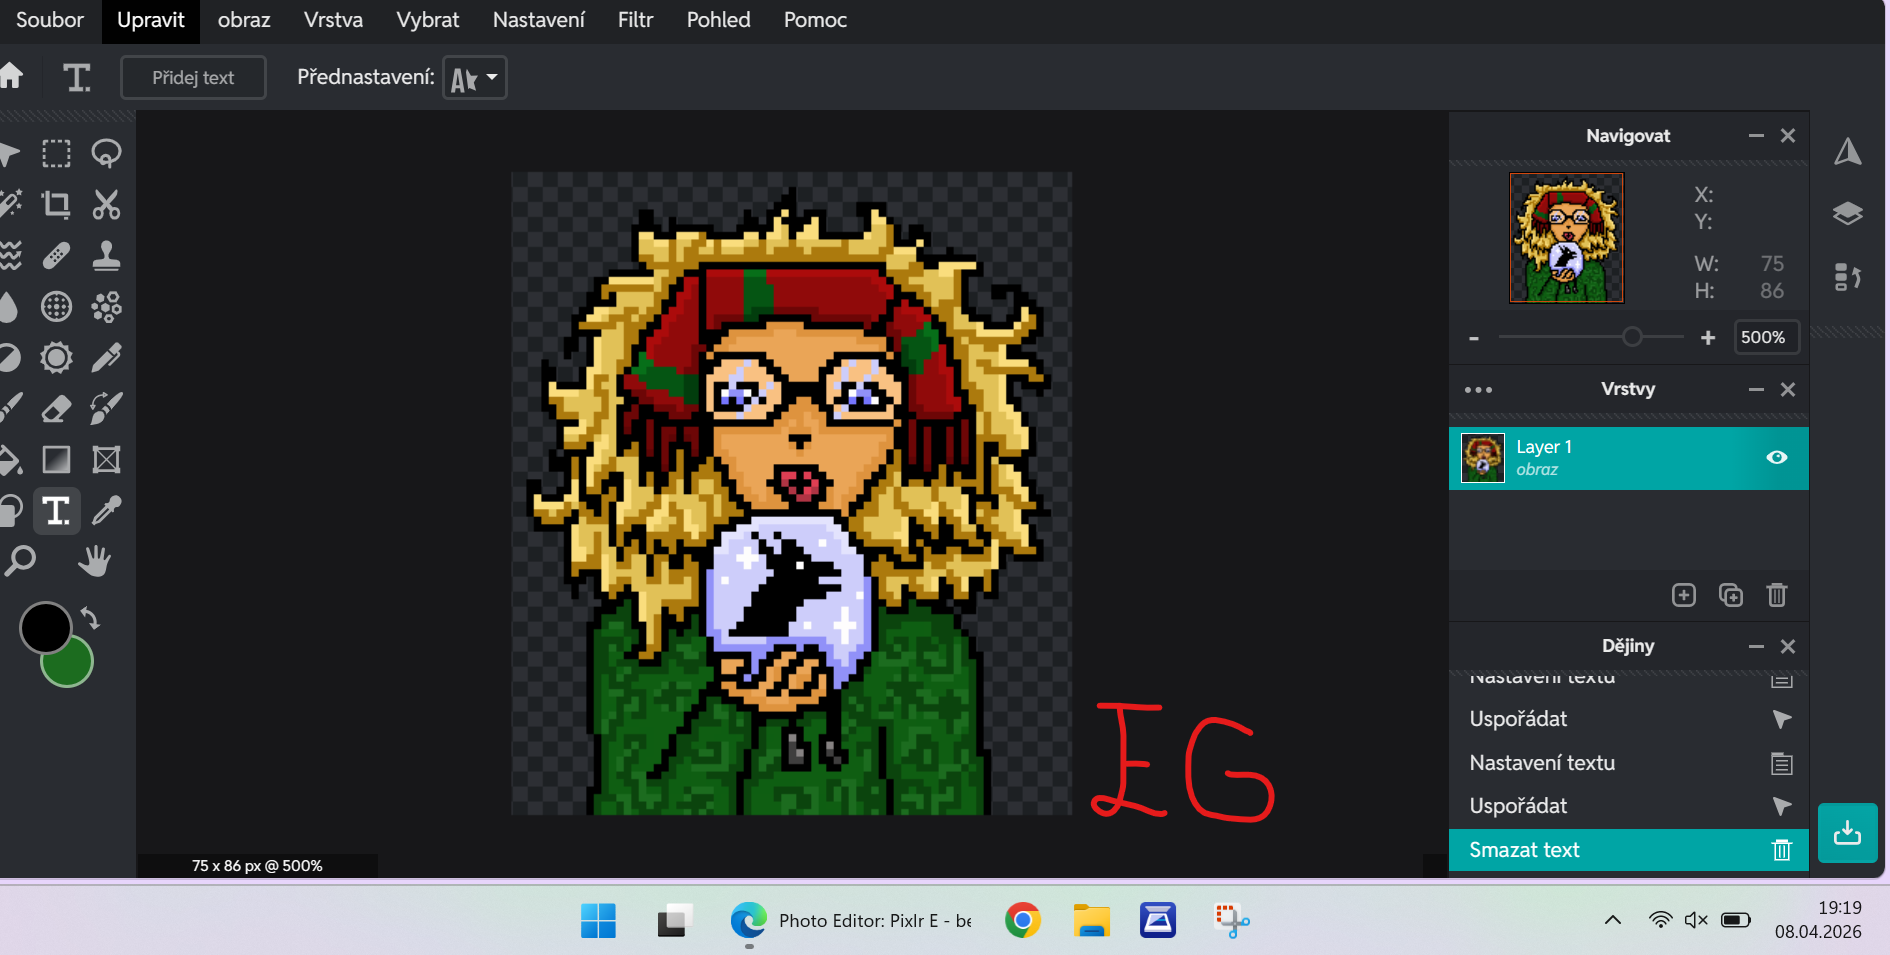Swap foreground and background colors

[x=90, y=618]
